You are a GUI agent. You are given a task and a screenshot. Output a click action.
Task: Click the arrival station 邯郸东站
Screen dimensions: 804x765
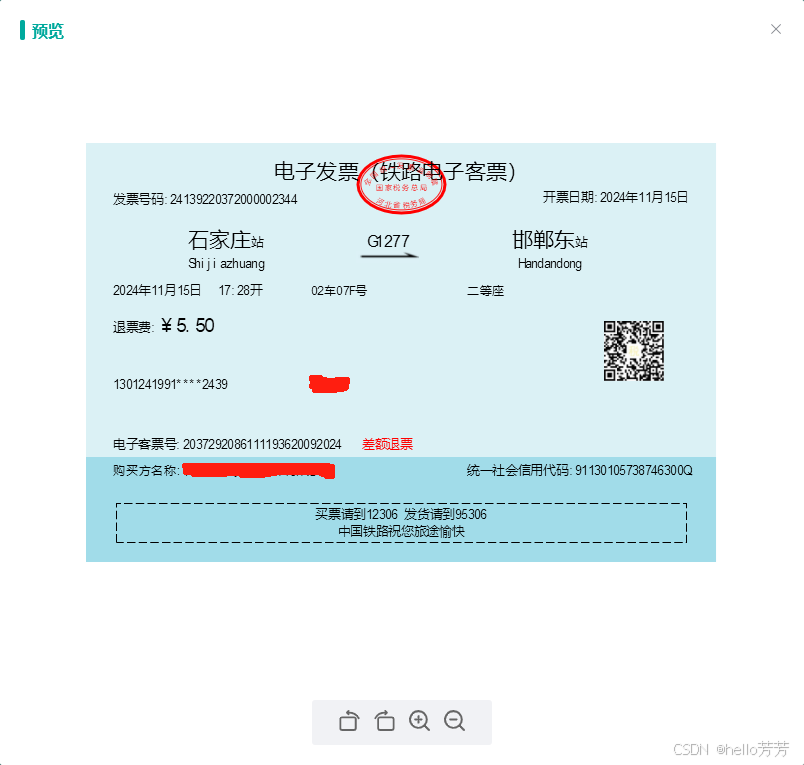coord(550,240)
